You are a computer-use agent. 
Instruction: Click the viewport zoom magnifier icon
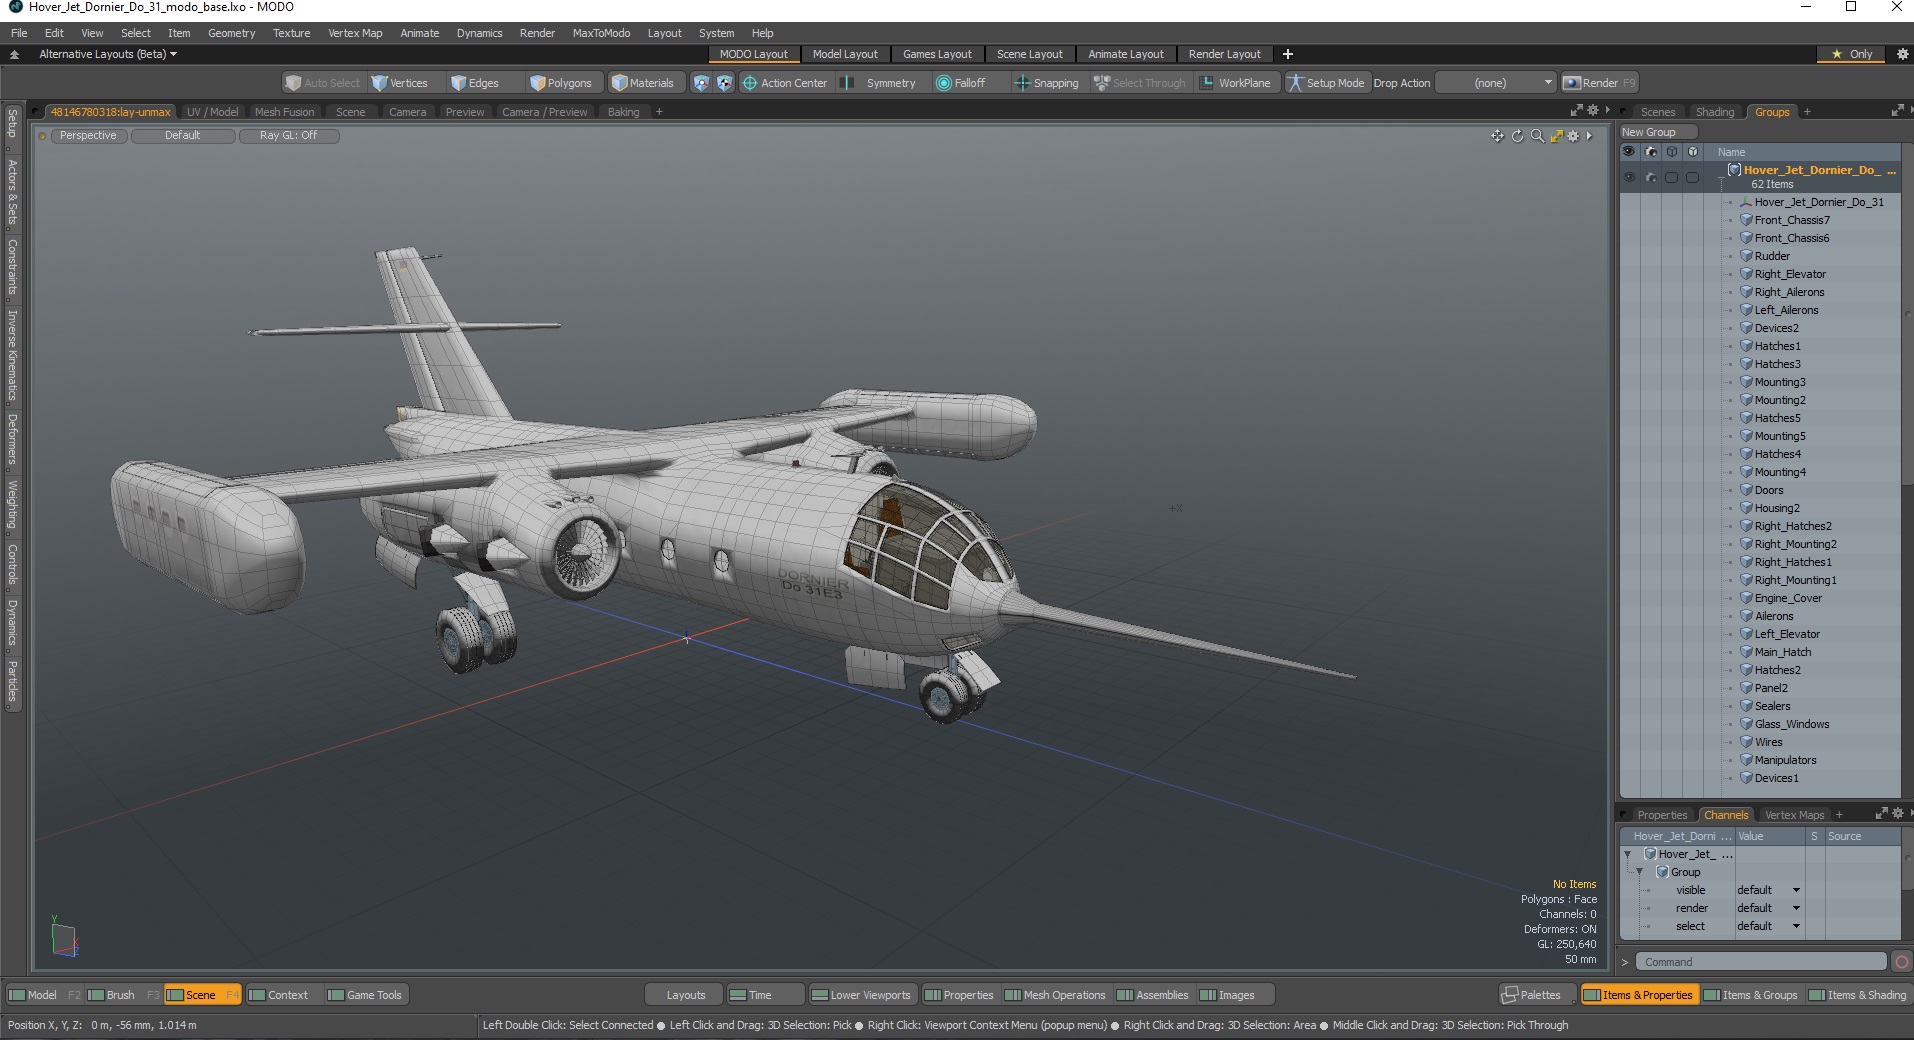pos(1537,136)
